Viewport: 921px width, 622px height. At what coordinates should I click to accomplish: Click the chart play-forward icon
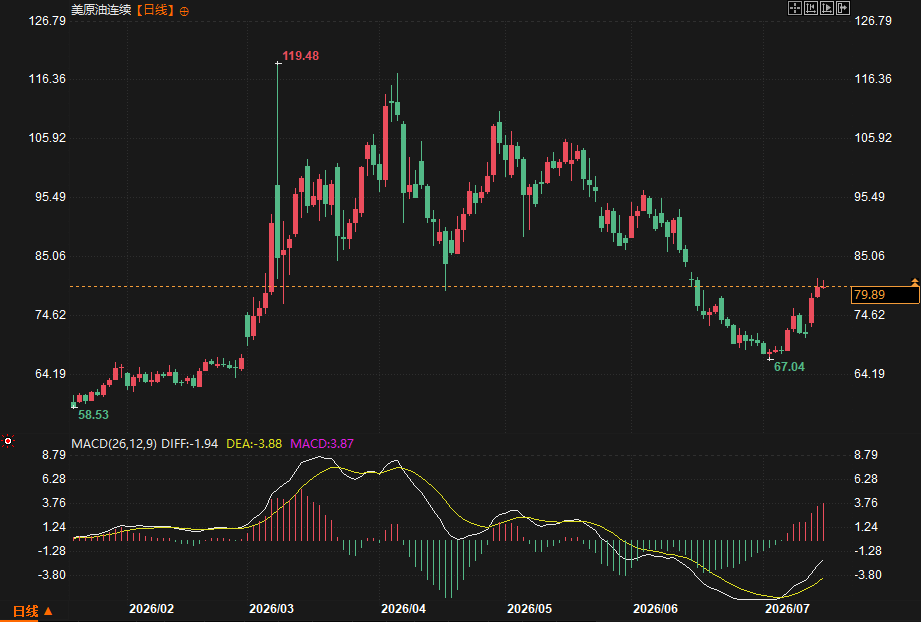[x=827, y=8]
